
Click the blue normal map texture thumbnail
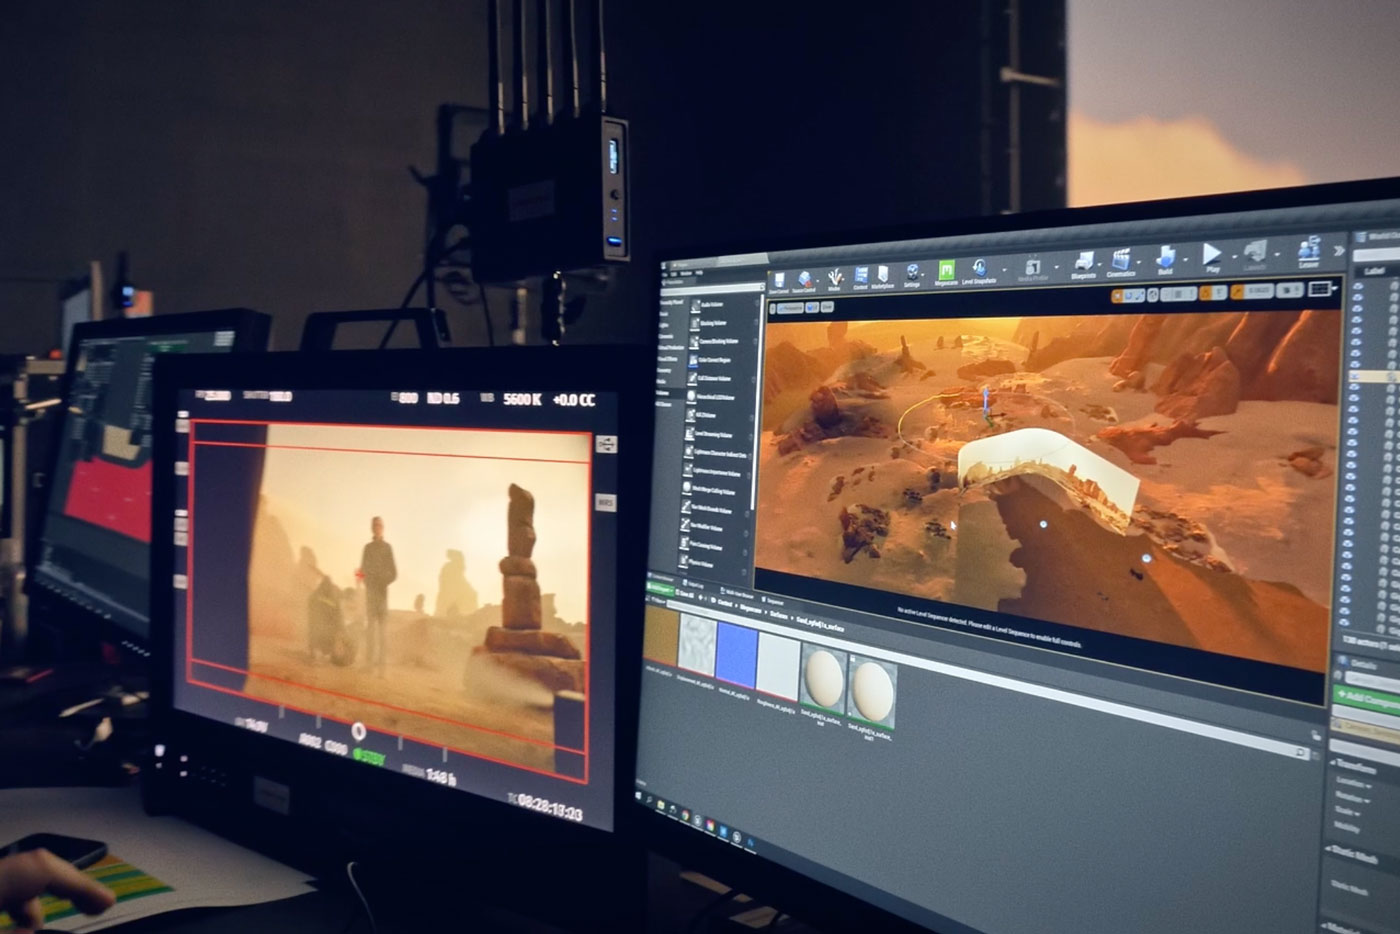tap(737, 650)
